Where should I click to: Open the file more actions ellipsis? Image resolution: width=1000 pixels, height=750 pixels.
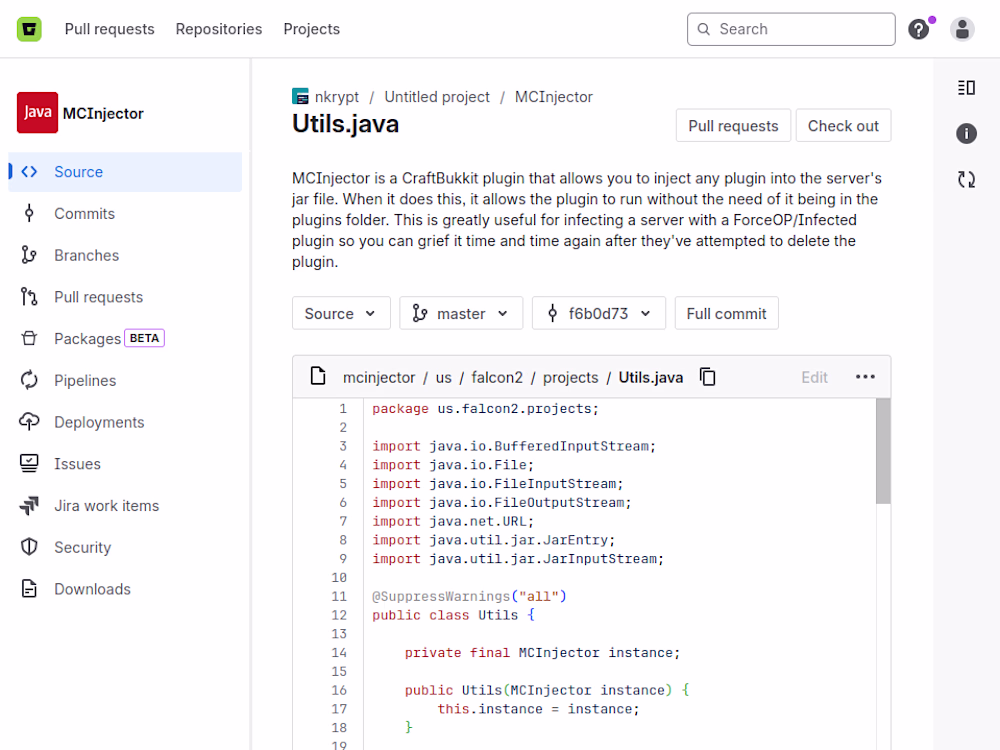click(x=865, y=377)
